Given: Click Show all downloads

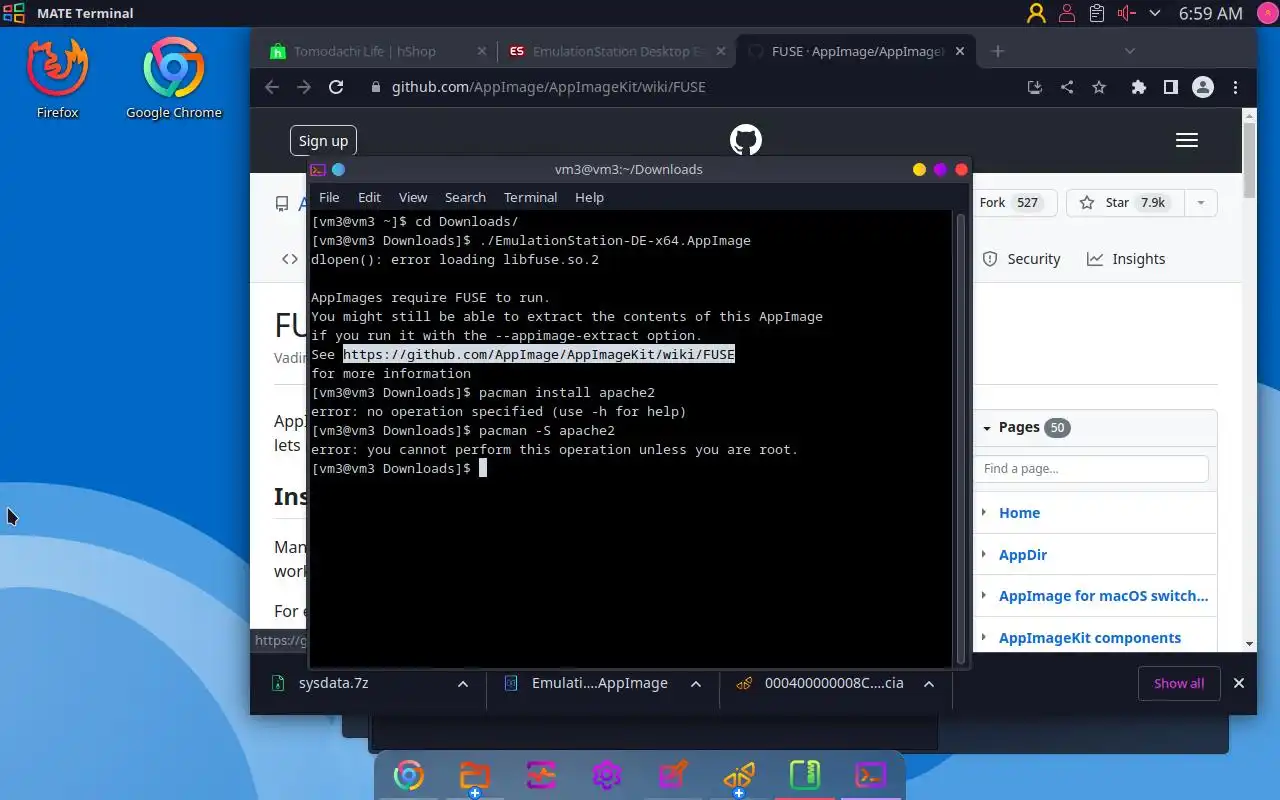Looking at the screenshot, I should pyautogui.click(x=1179, y=684).
